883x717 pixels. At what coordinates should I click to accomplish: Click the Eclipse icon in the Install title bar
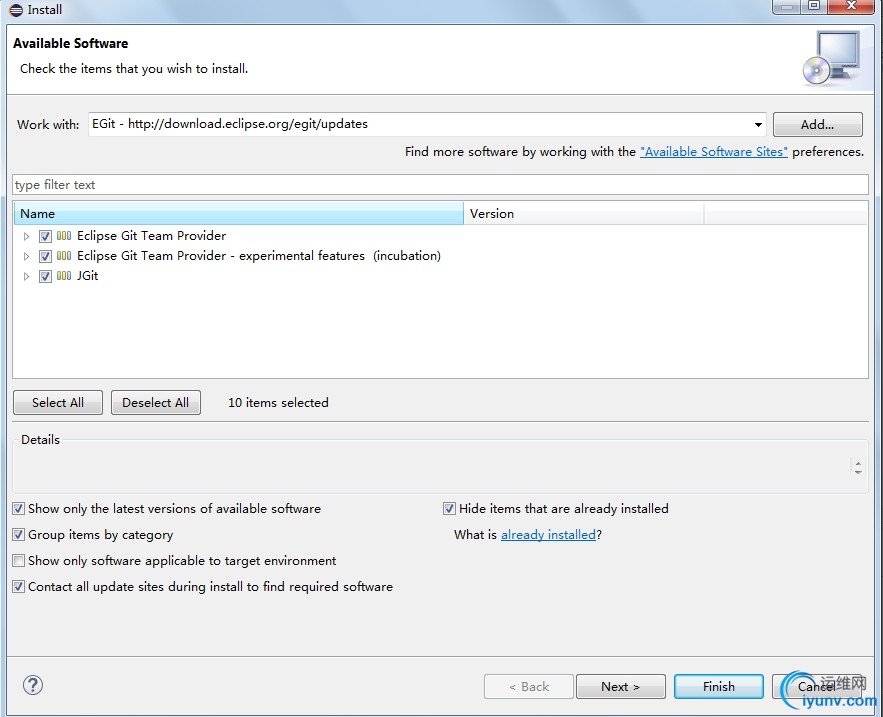(16, 10)
